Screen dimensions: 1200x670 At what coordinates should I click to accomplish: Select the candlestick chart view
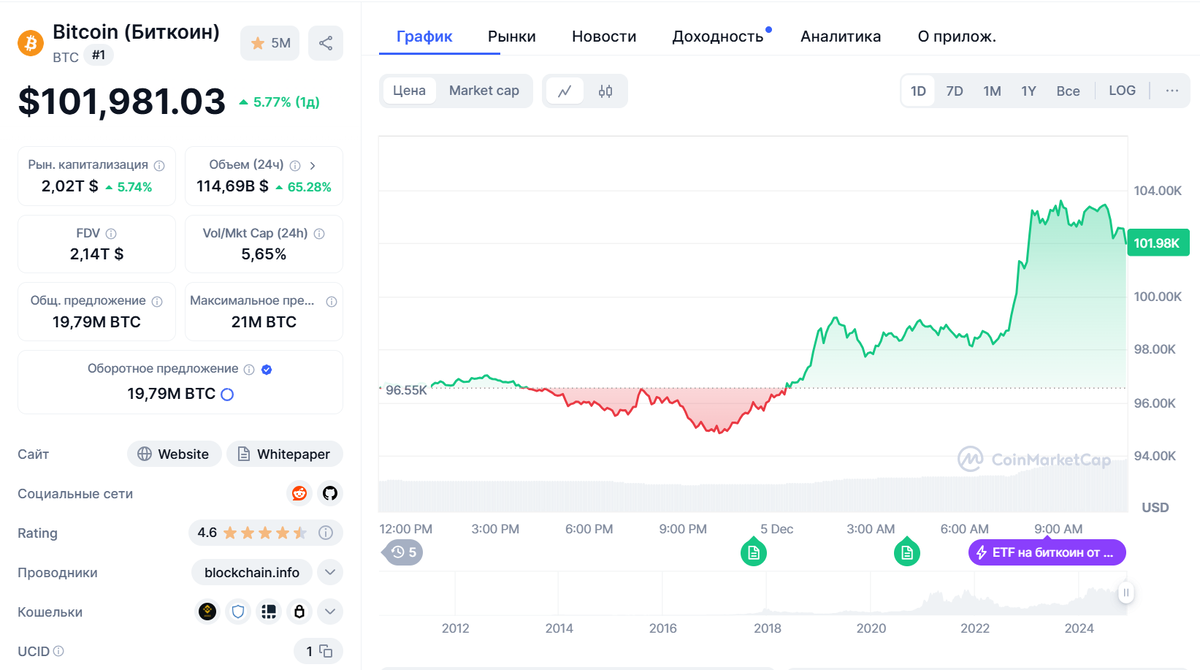(603, 90)
